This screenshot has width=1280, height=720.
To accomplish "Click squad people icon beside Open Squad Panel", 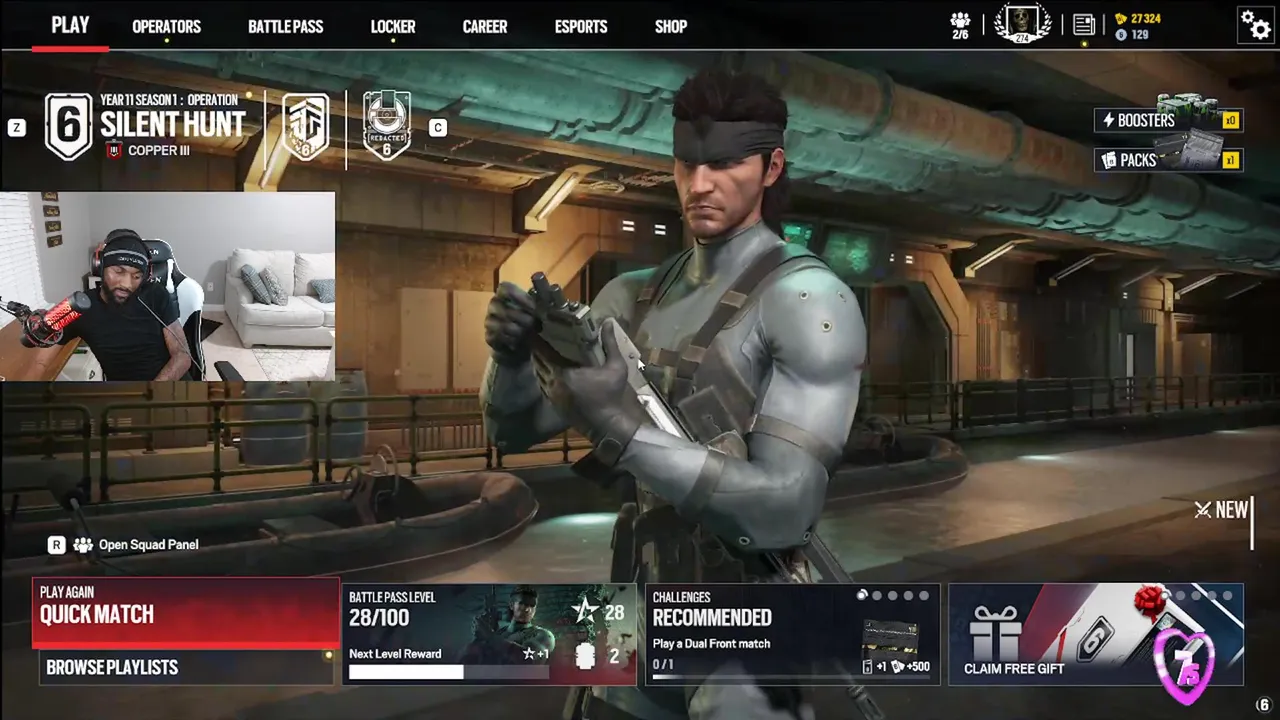I will [x=83, y=545].
